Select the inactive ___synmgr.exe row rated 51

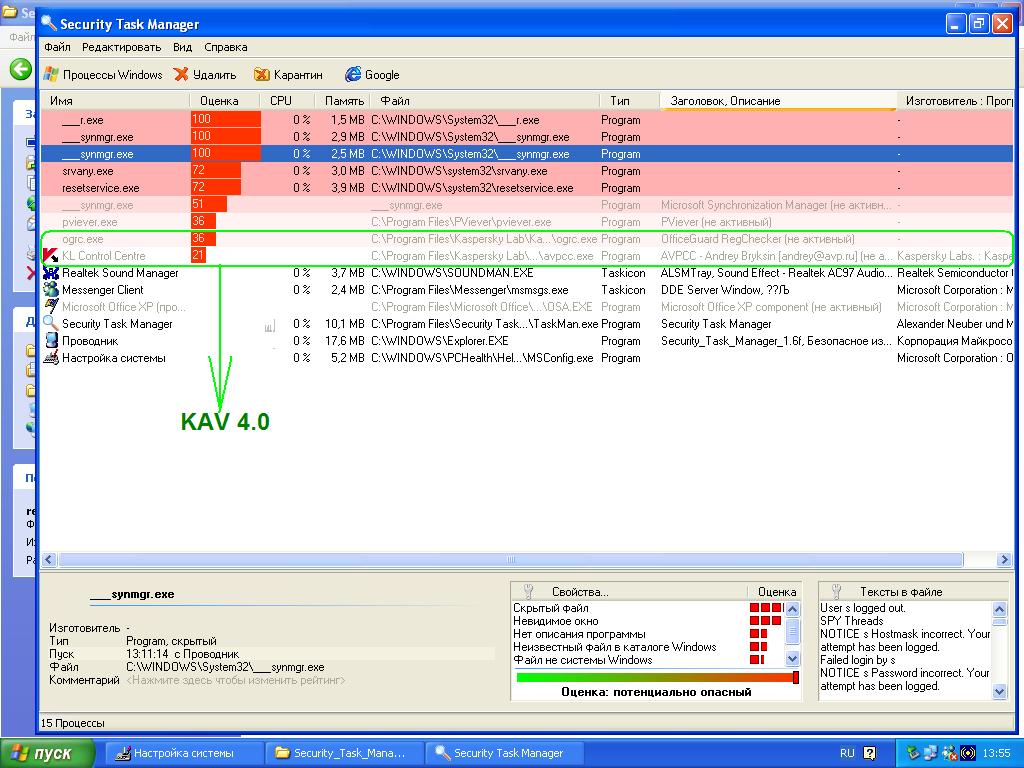[x=527, y=205]
